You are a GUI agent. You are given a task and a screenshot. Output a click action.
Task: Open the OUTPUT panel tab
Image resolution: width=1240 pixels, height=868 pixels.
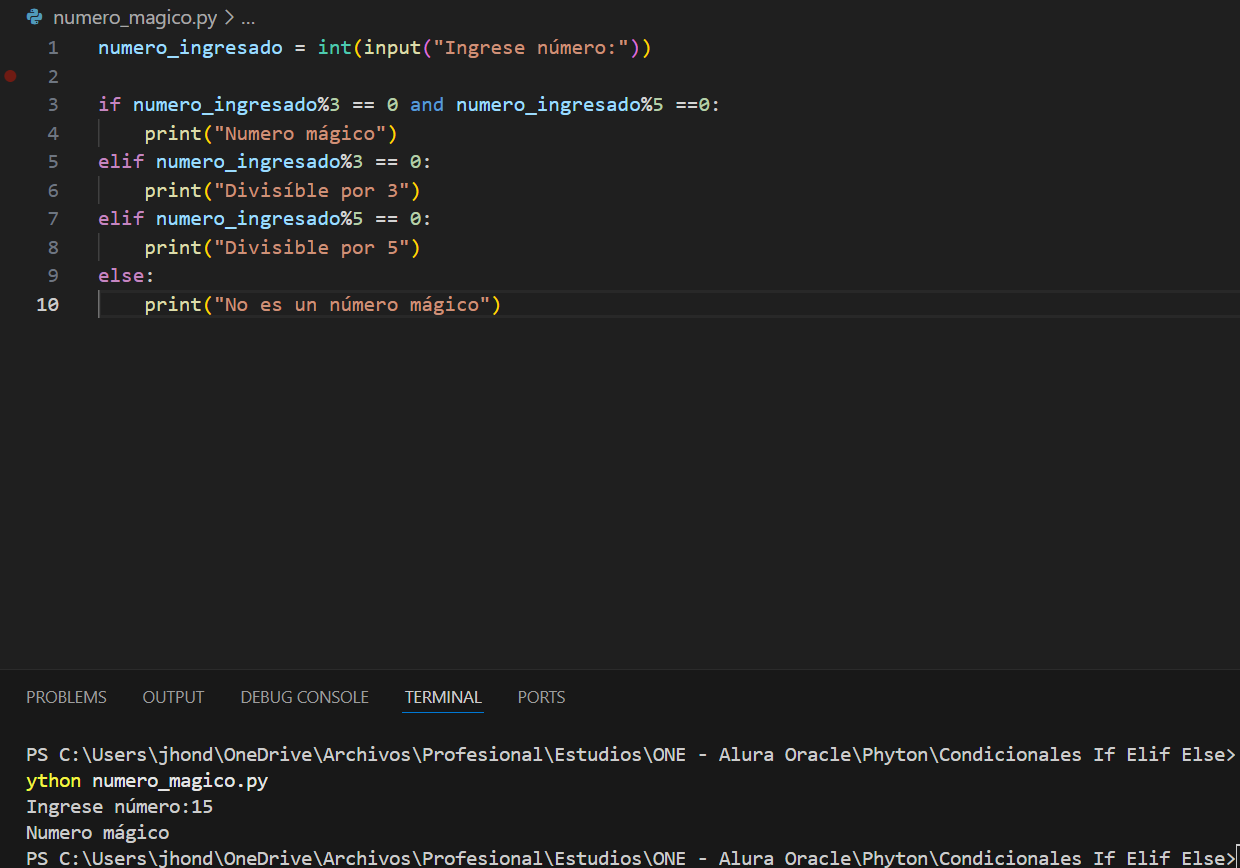pyautogui.click(x=173, y=697)
